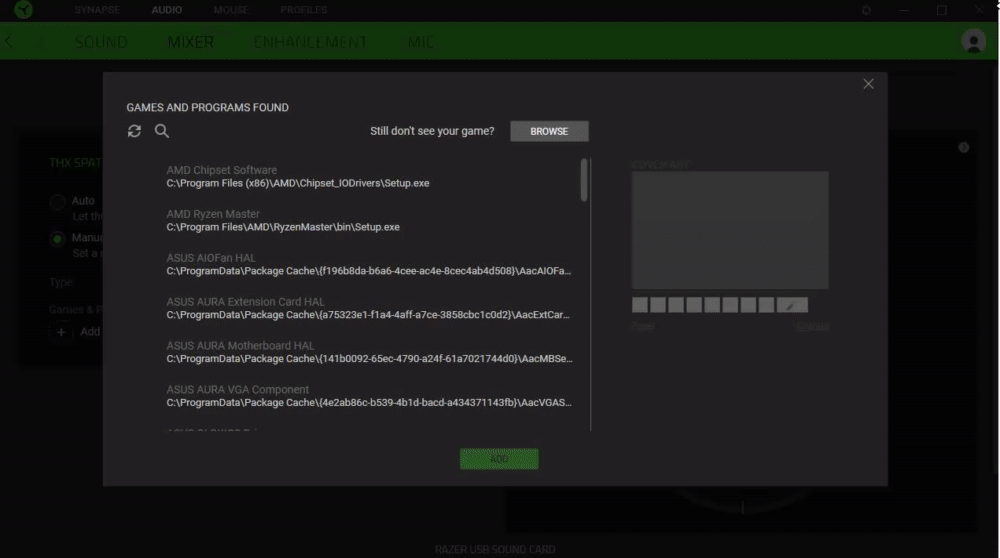Refresh the games and programs list
Screen dimensions: 1000x558
click(134, 131)
